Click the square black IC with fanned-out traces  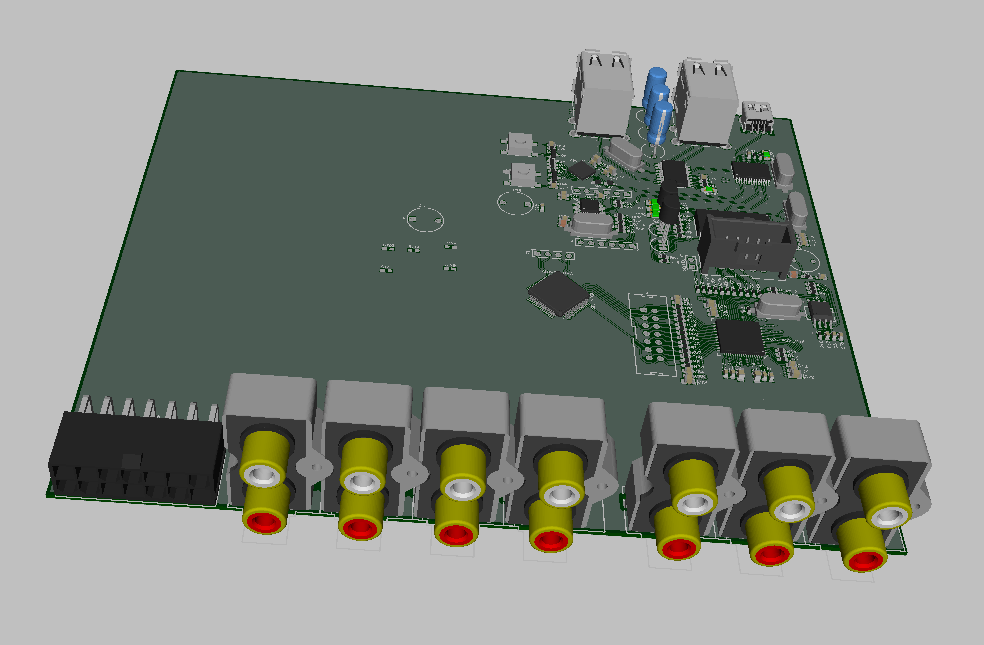[741, 336]
